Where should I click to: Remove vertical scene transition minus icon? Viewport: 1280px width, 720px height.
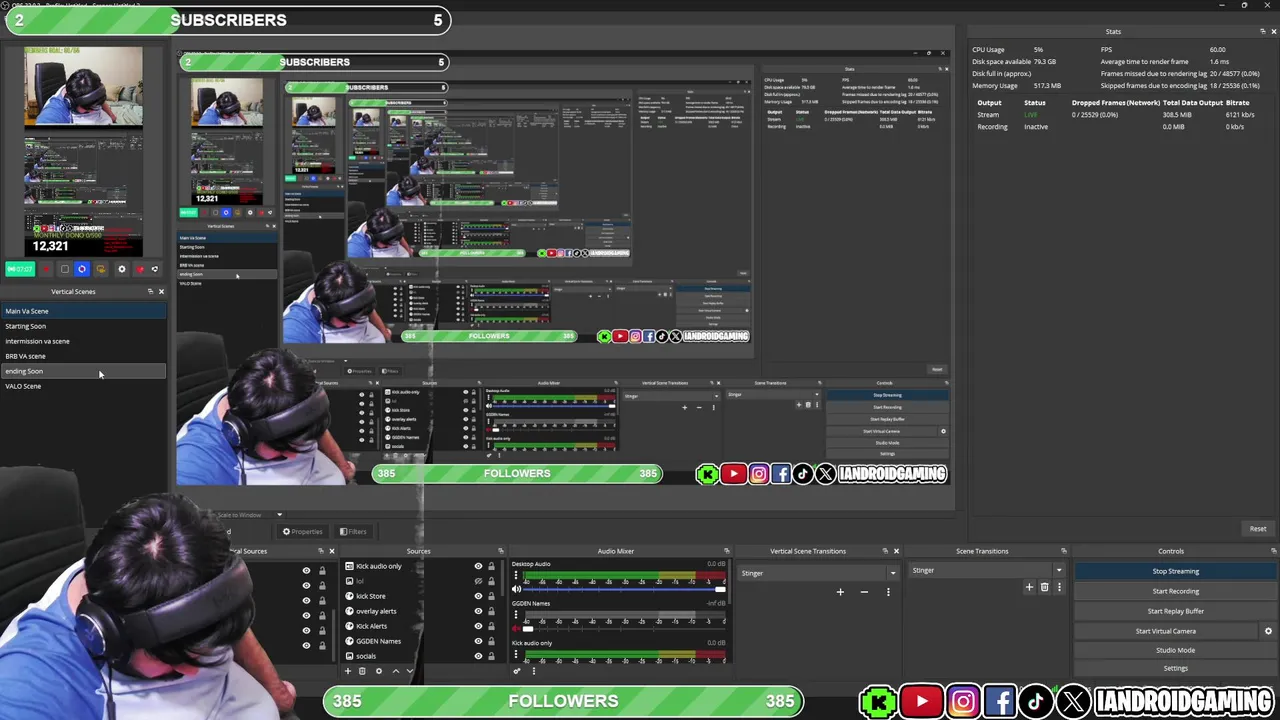(864, 592)
